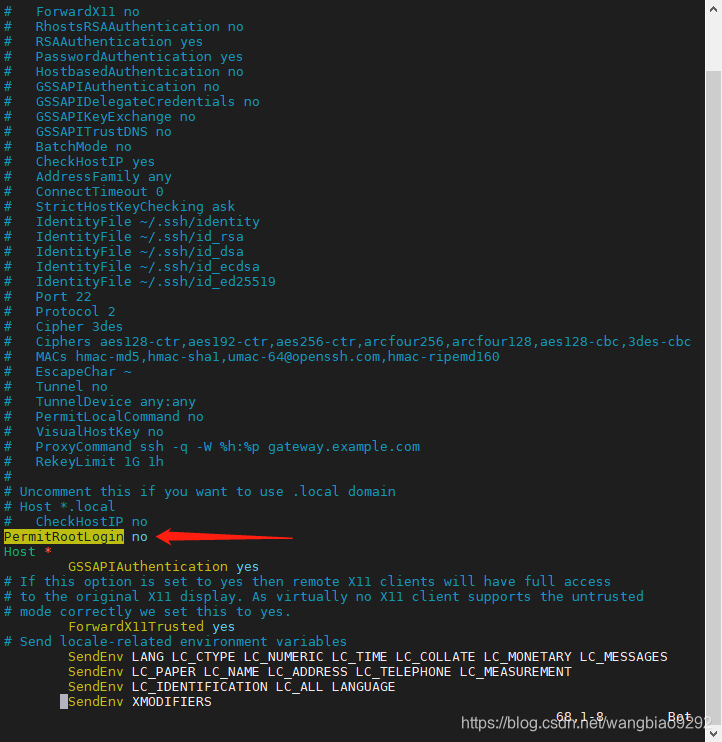Image resolution: width=722 pixels, height=742 pixels.
Task: Click the 'Ciphers aes128-ctr' comment line
Action: pos(348,342)
